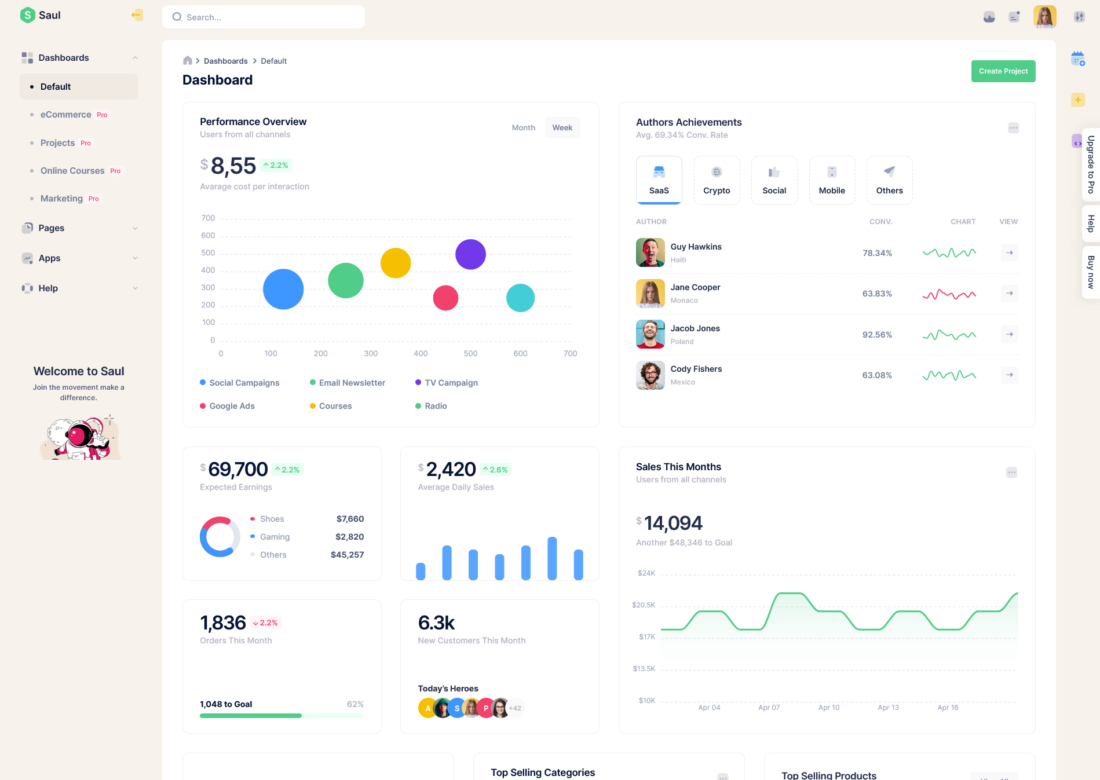
Task: Keep Week selected in Performance Overview
Action: (562, 128)
